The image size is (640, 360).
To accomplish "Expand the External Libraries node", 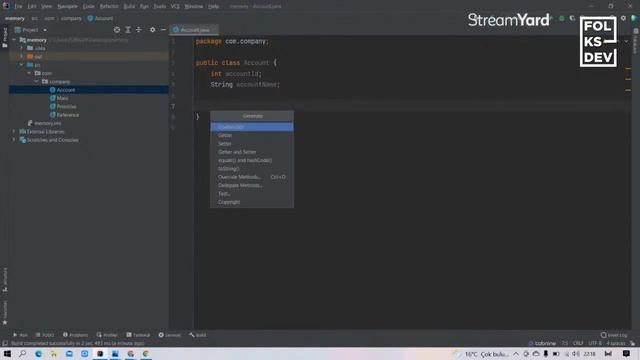I will (14, 131).
